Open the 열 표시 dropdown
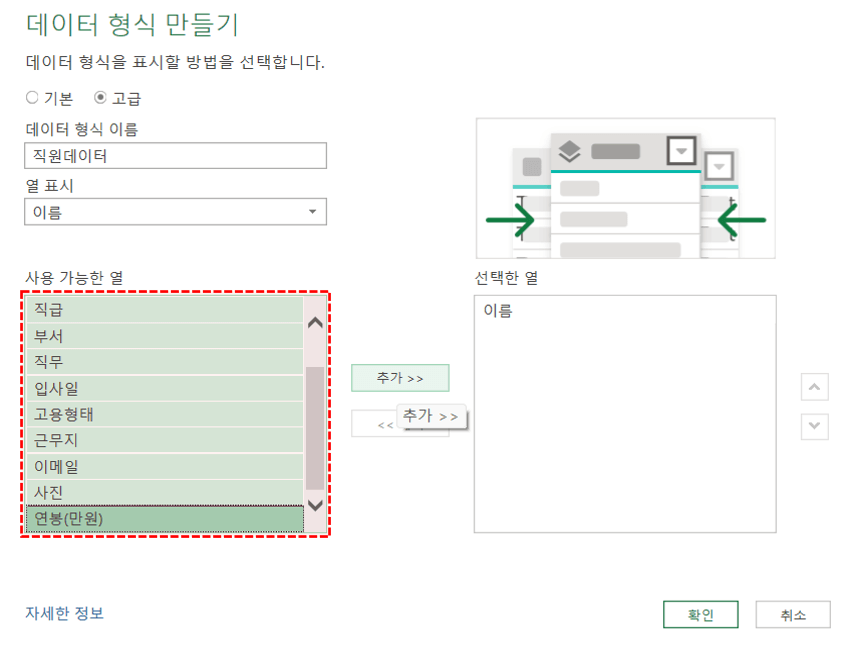This screenshot has height=645, width=856. [311, 212]
